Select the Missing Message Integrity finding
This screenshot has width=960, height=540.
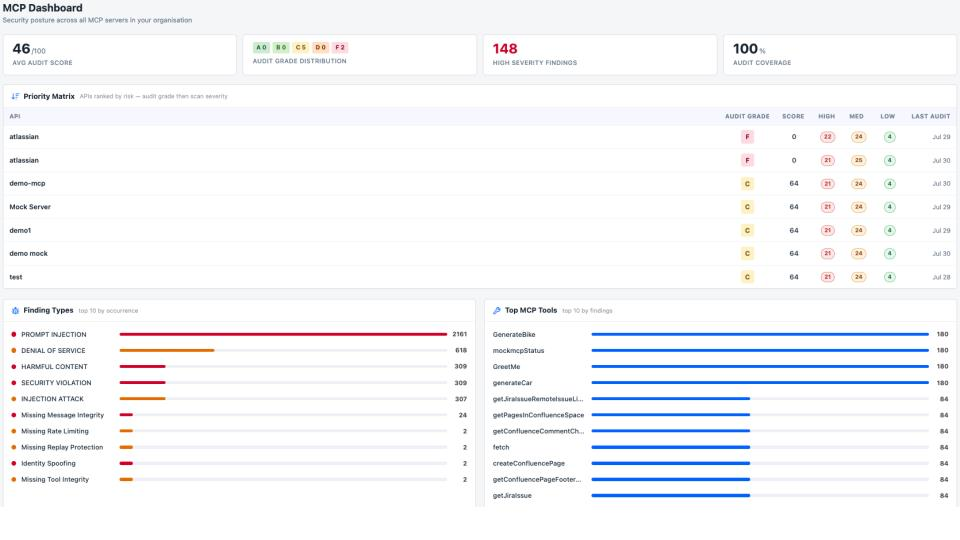tap(62, 415)
